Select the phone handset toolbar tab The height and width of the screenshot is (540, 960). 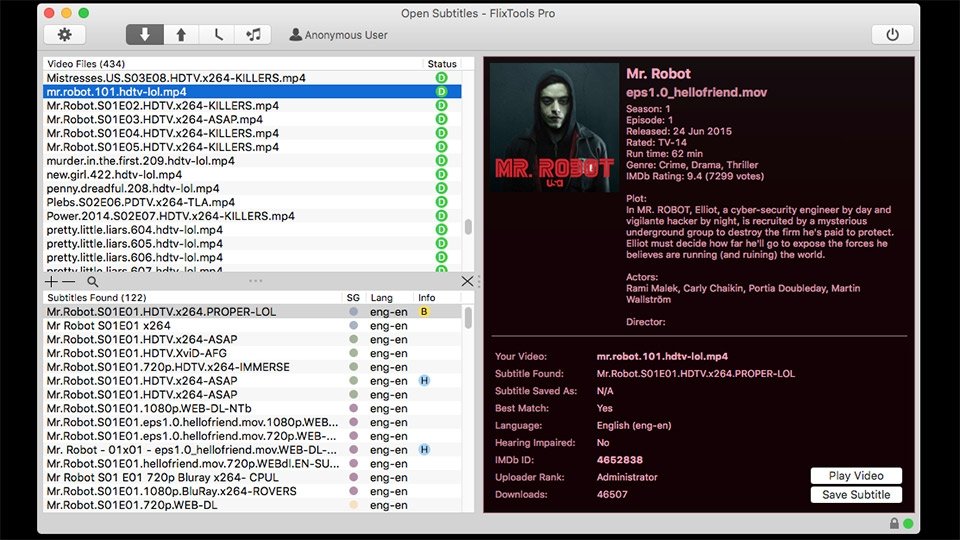tap(217, 35)
